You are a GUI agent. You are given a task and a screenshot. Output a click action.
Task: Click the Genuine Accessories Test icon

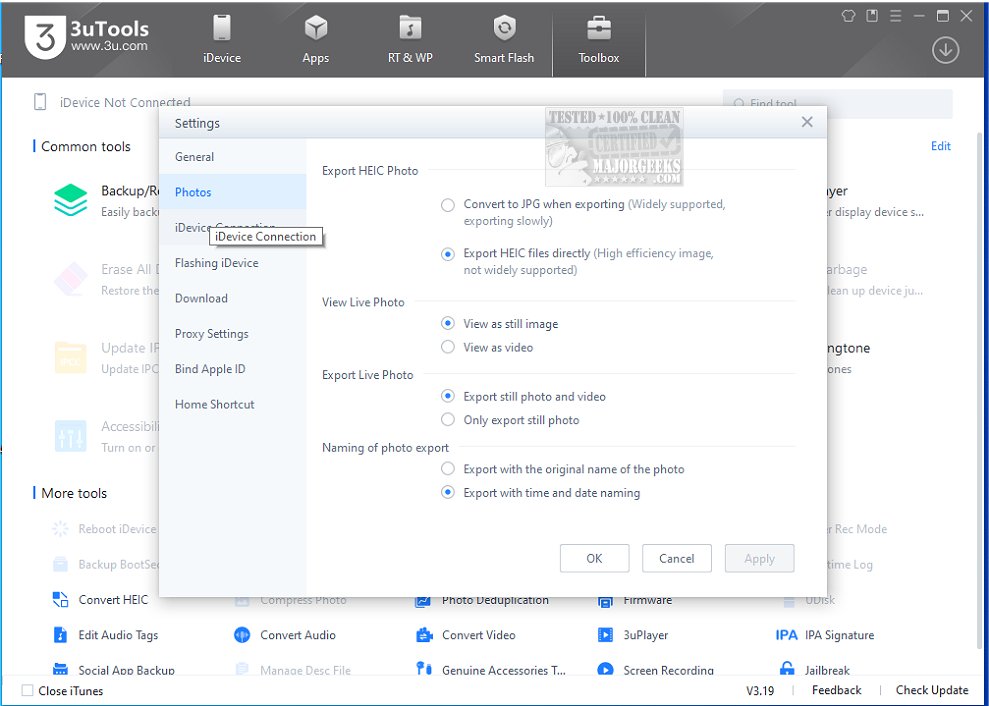pos(424,668)
